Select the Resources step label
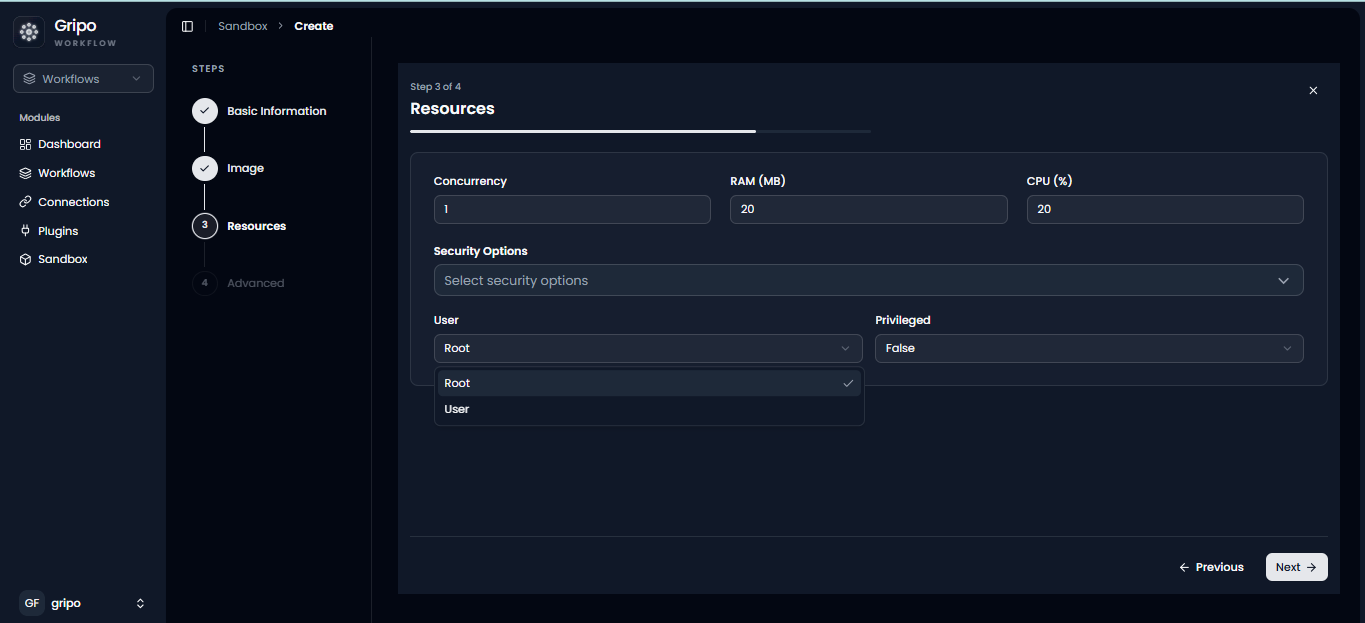 (x=257, y=226)
